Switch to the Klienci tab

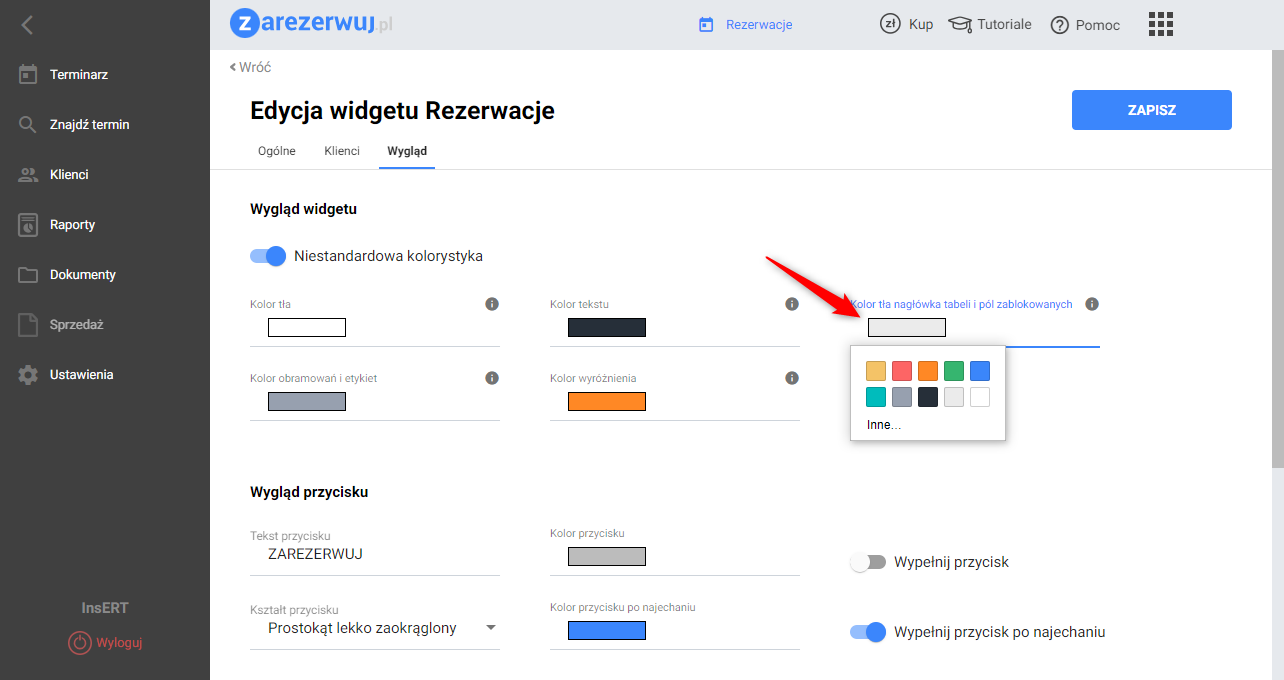tap(342, 151)
